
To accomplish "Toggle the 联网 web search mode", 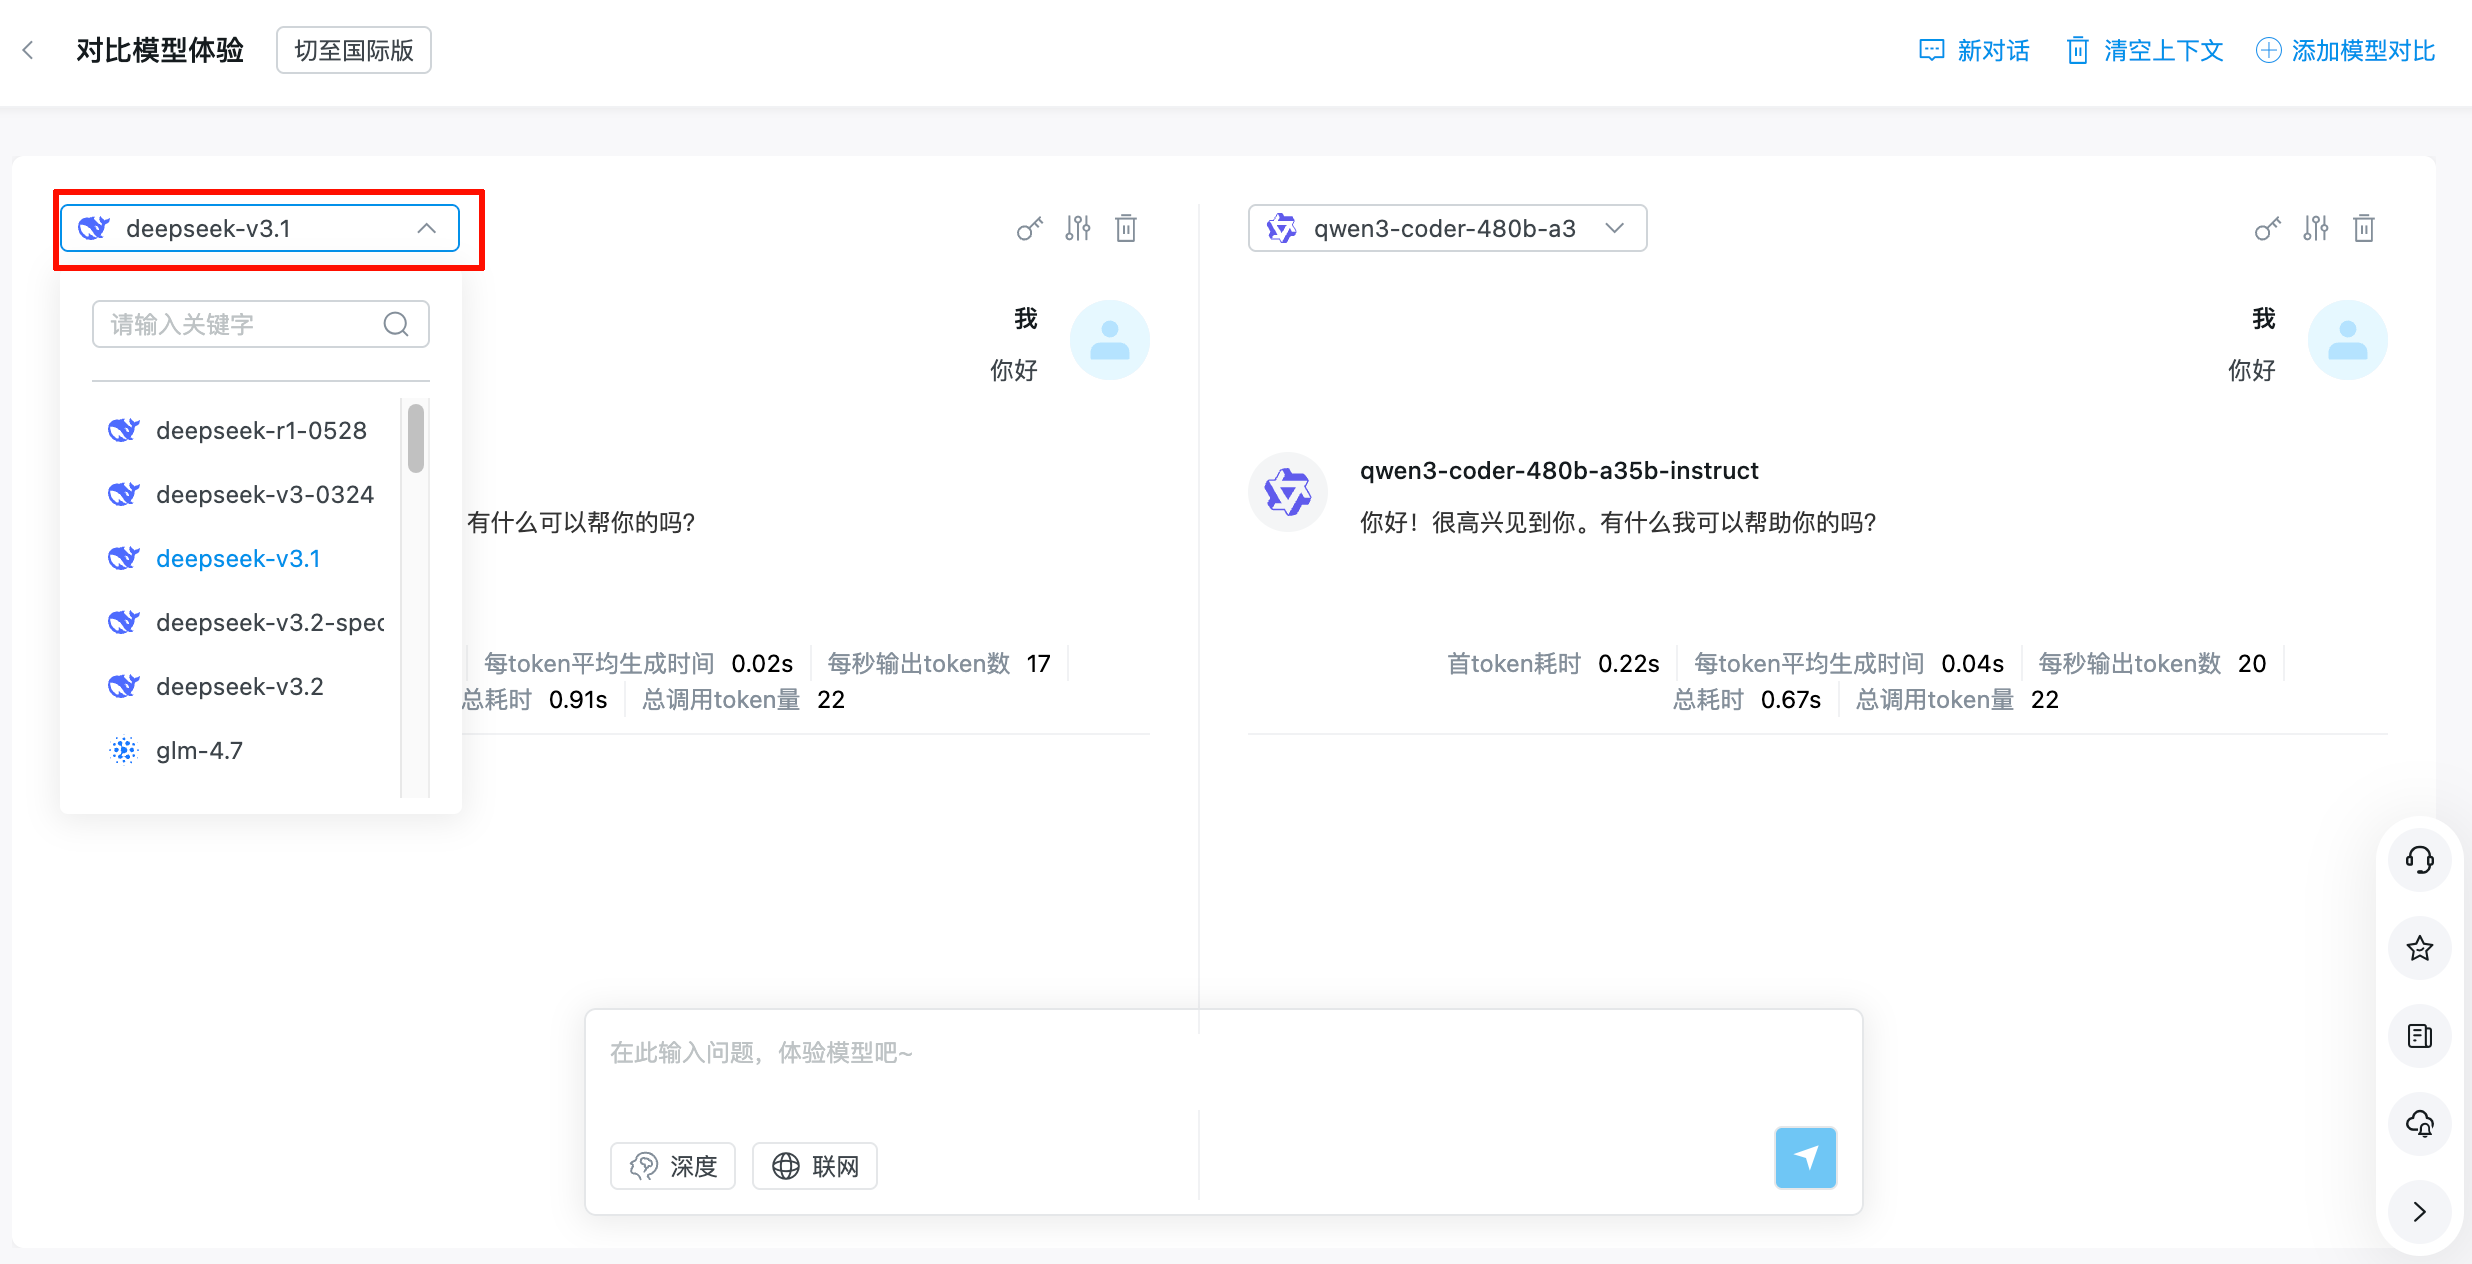I will pyautogui.click(x=815, y=1166).
